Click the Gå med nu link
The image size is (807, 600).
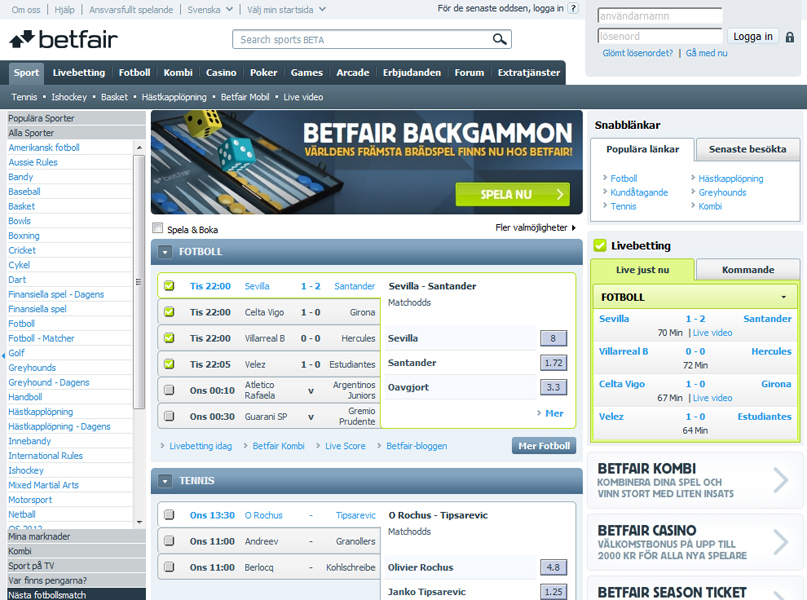click(x=706, y=53)
